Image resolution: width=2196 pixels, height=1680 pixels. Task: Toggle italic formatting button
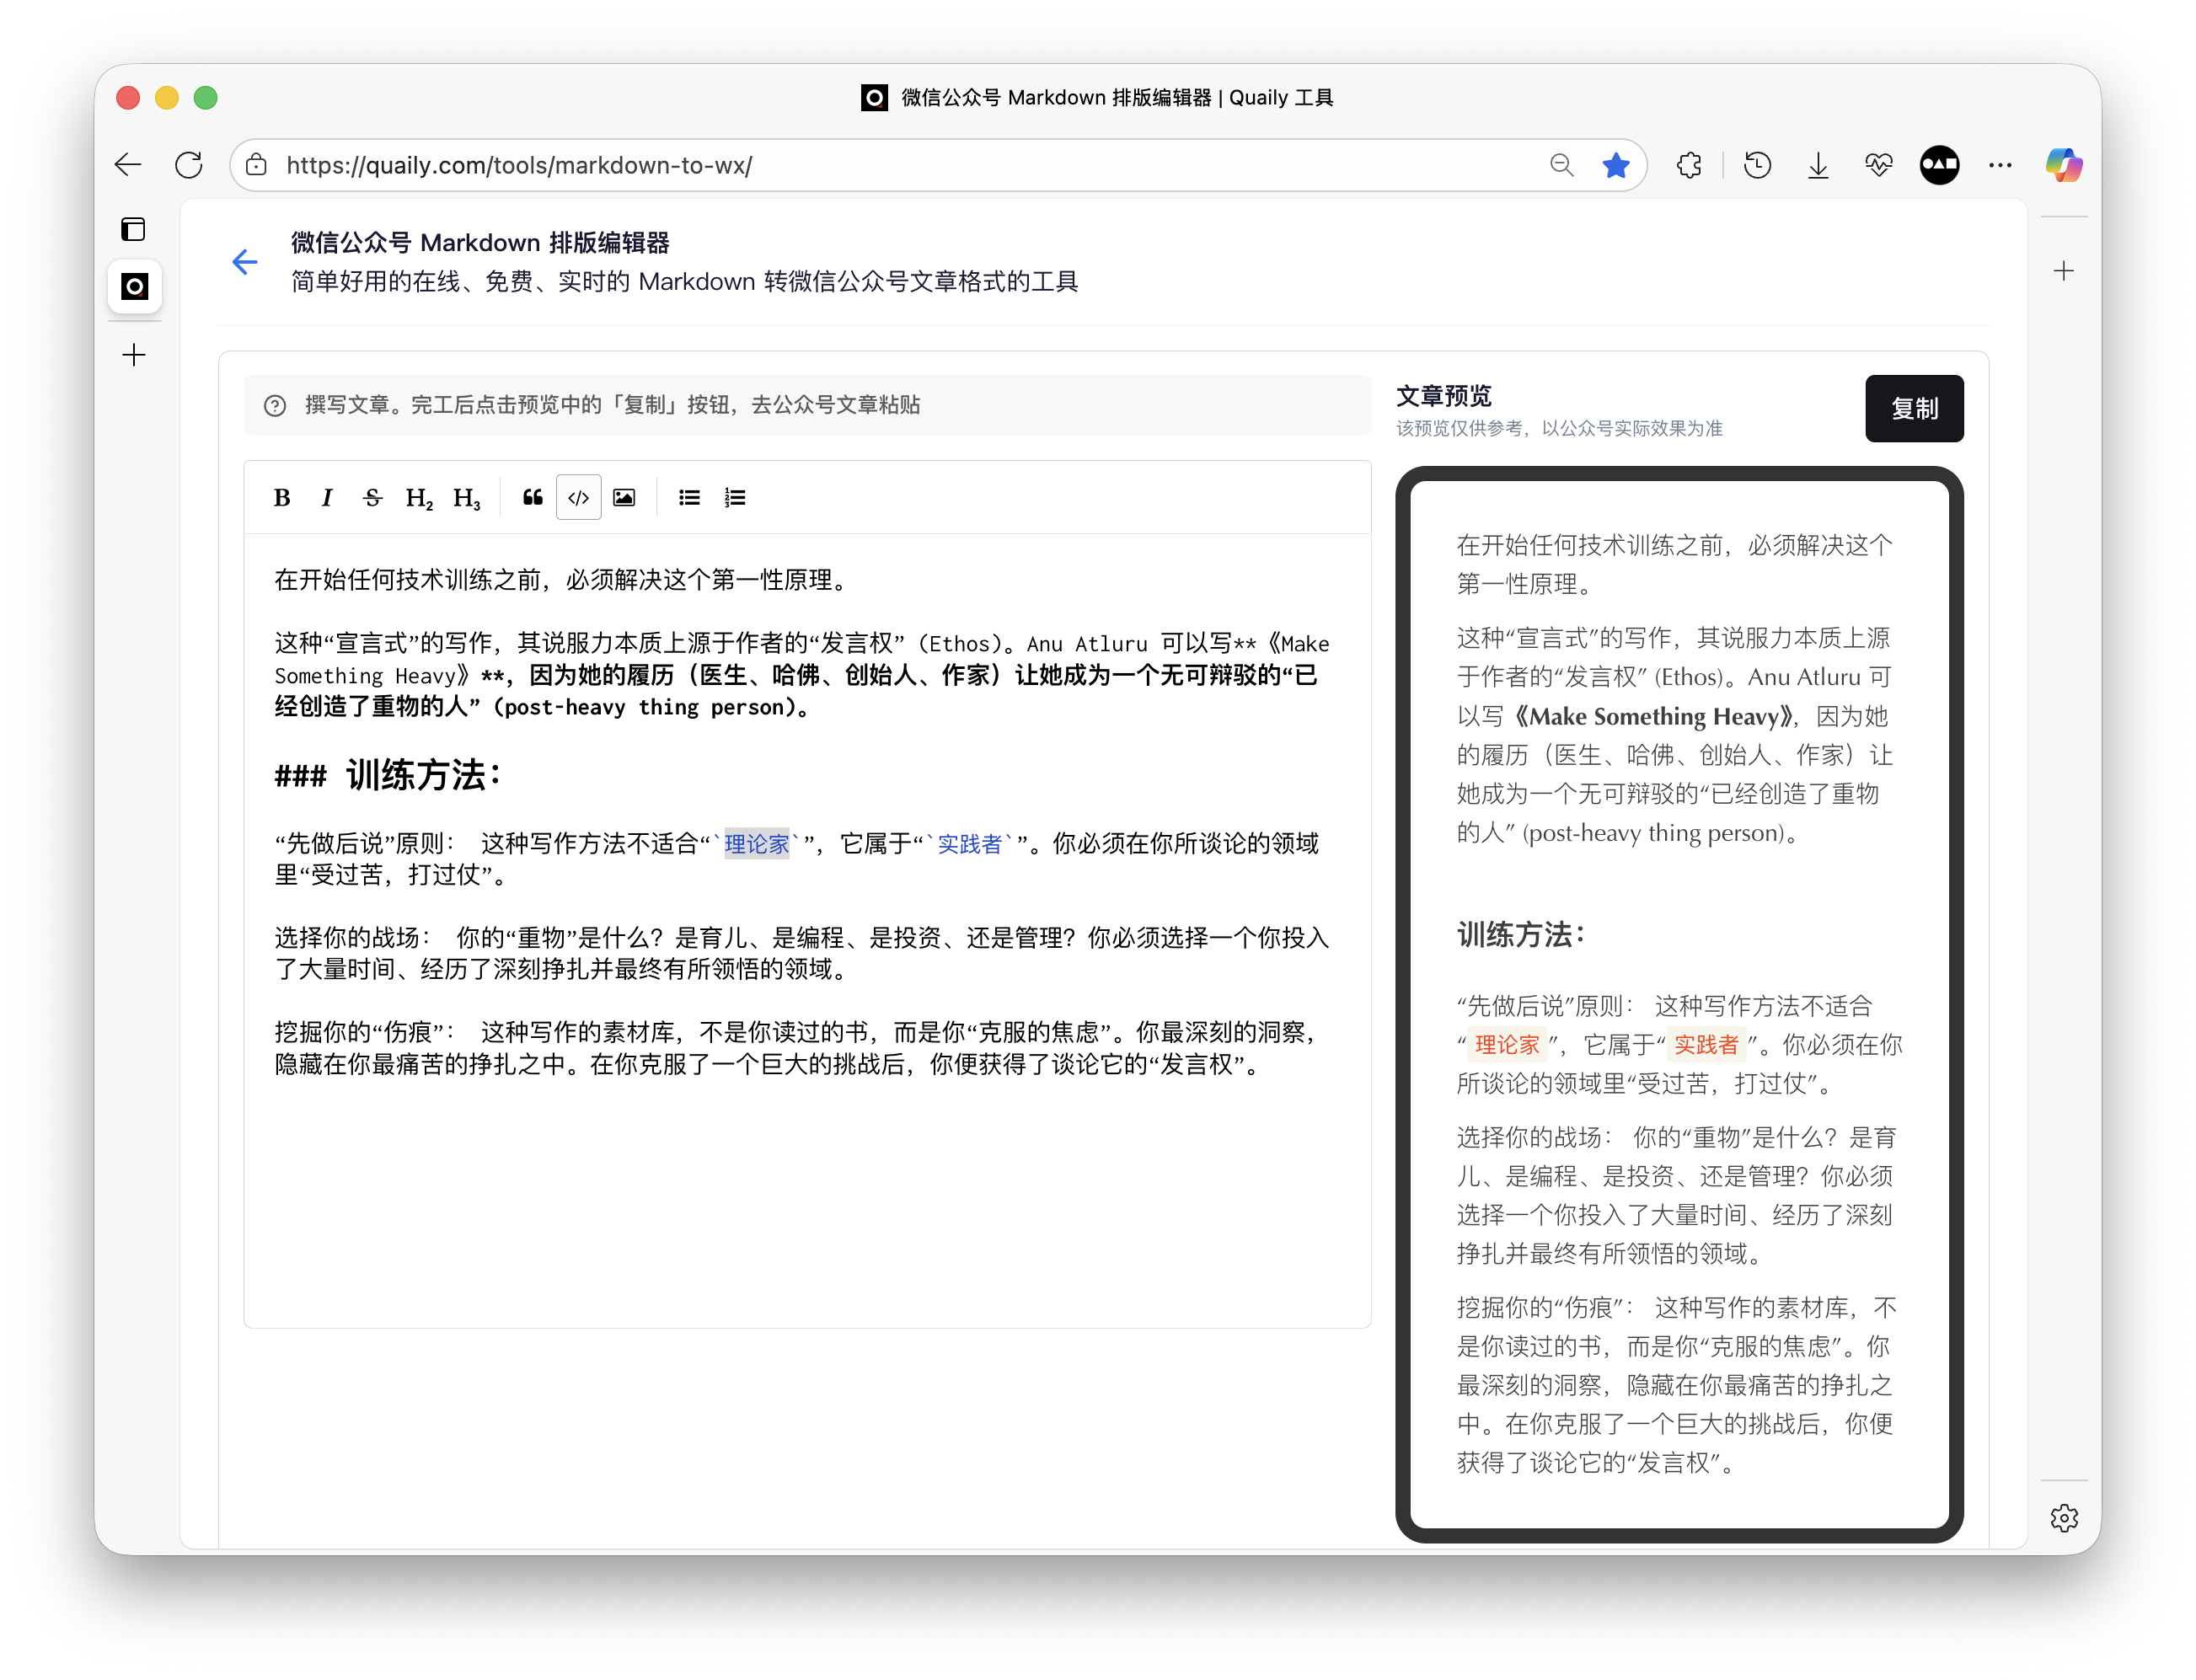[327, 497]
